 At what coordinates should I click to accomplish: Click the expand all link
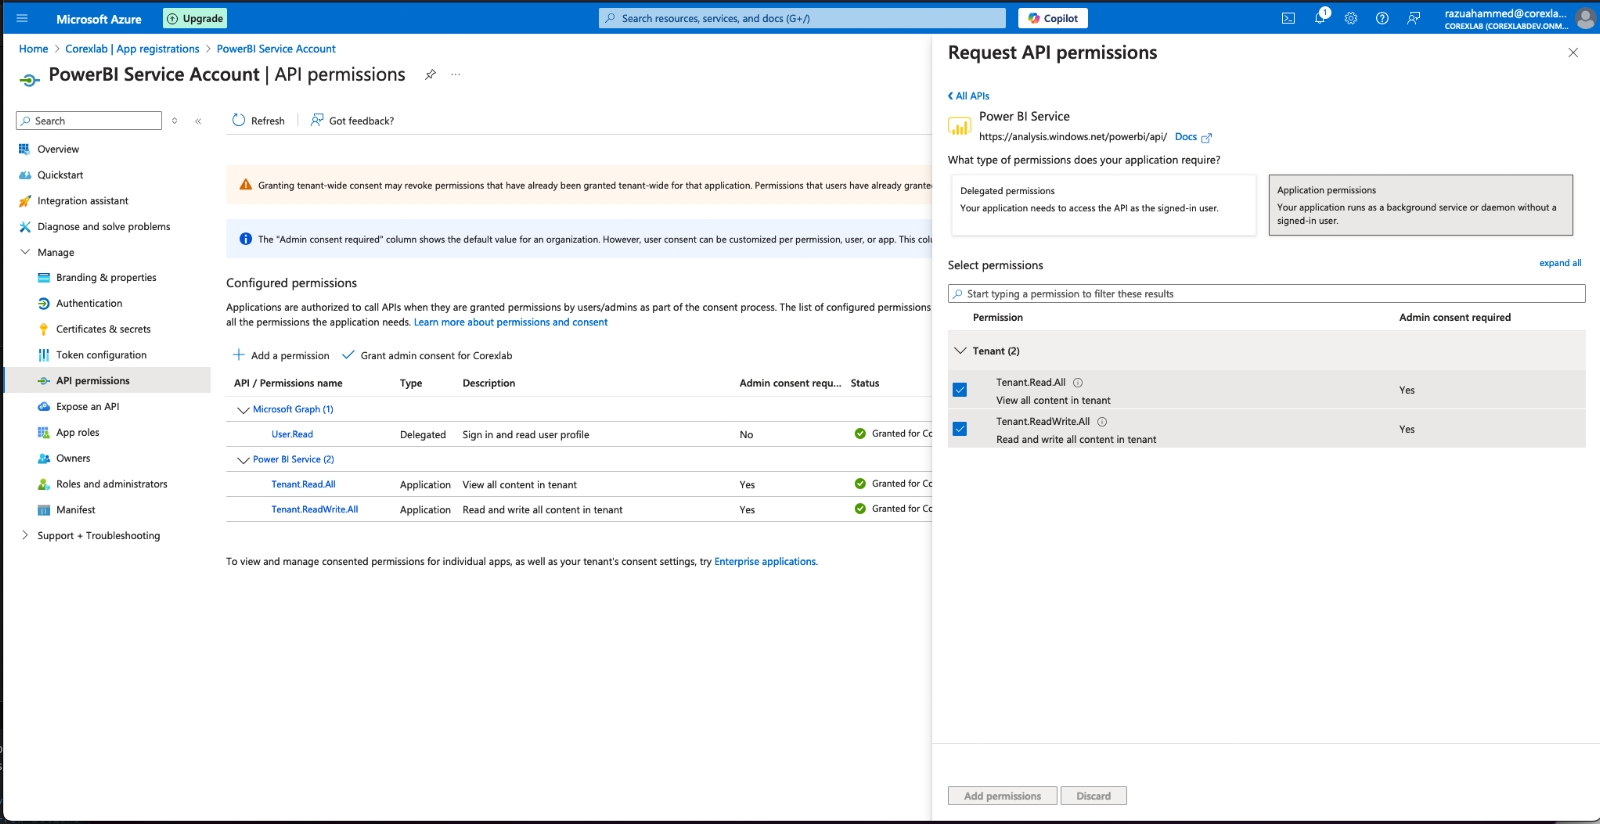point(1560,263)
